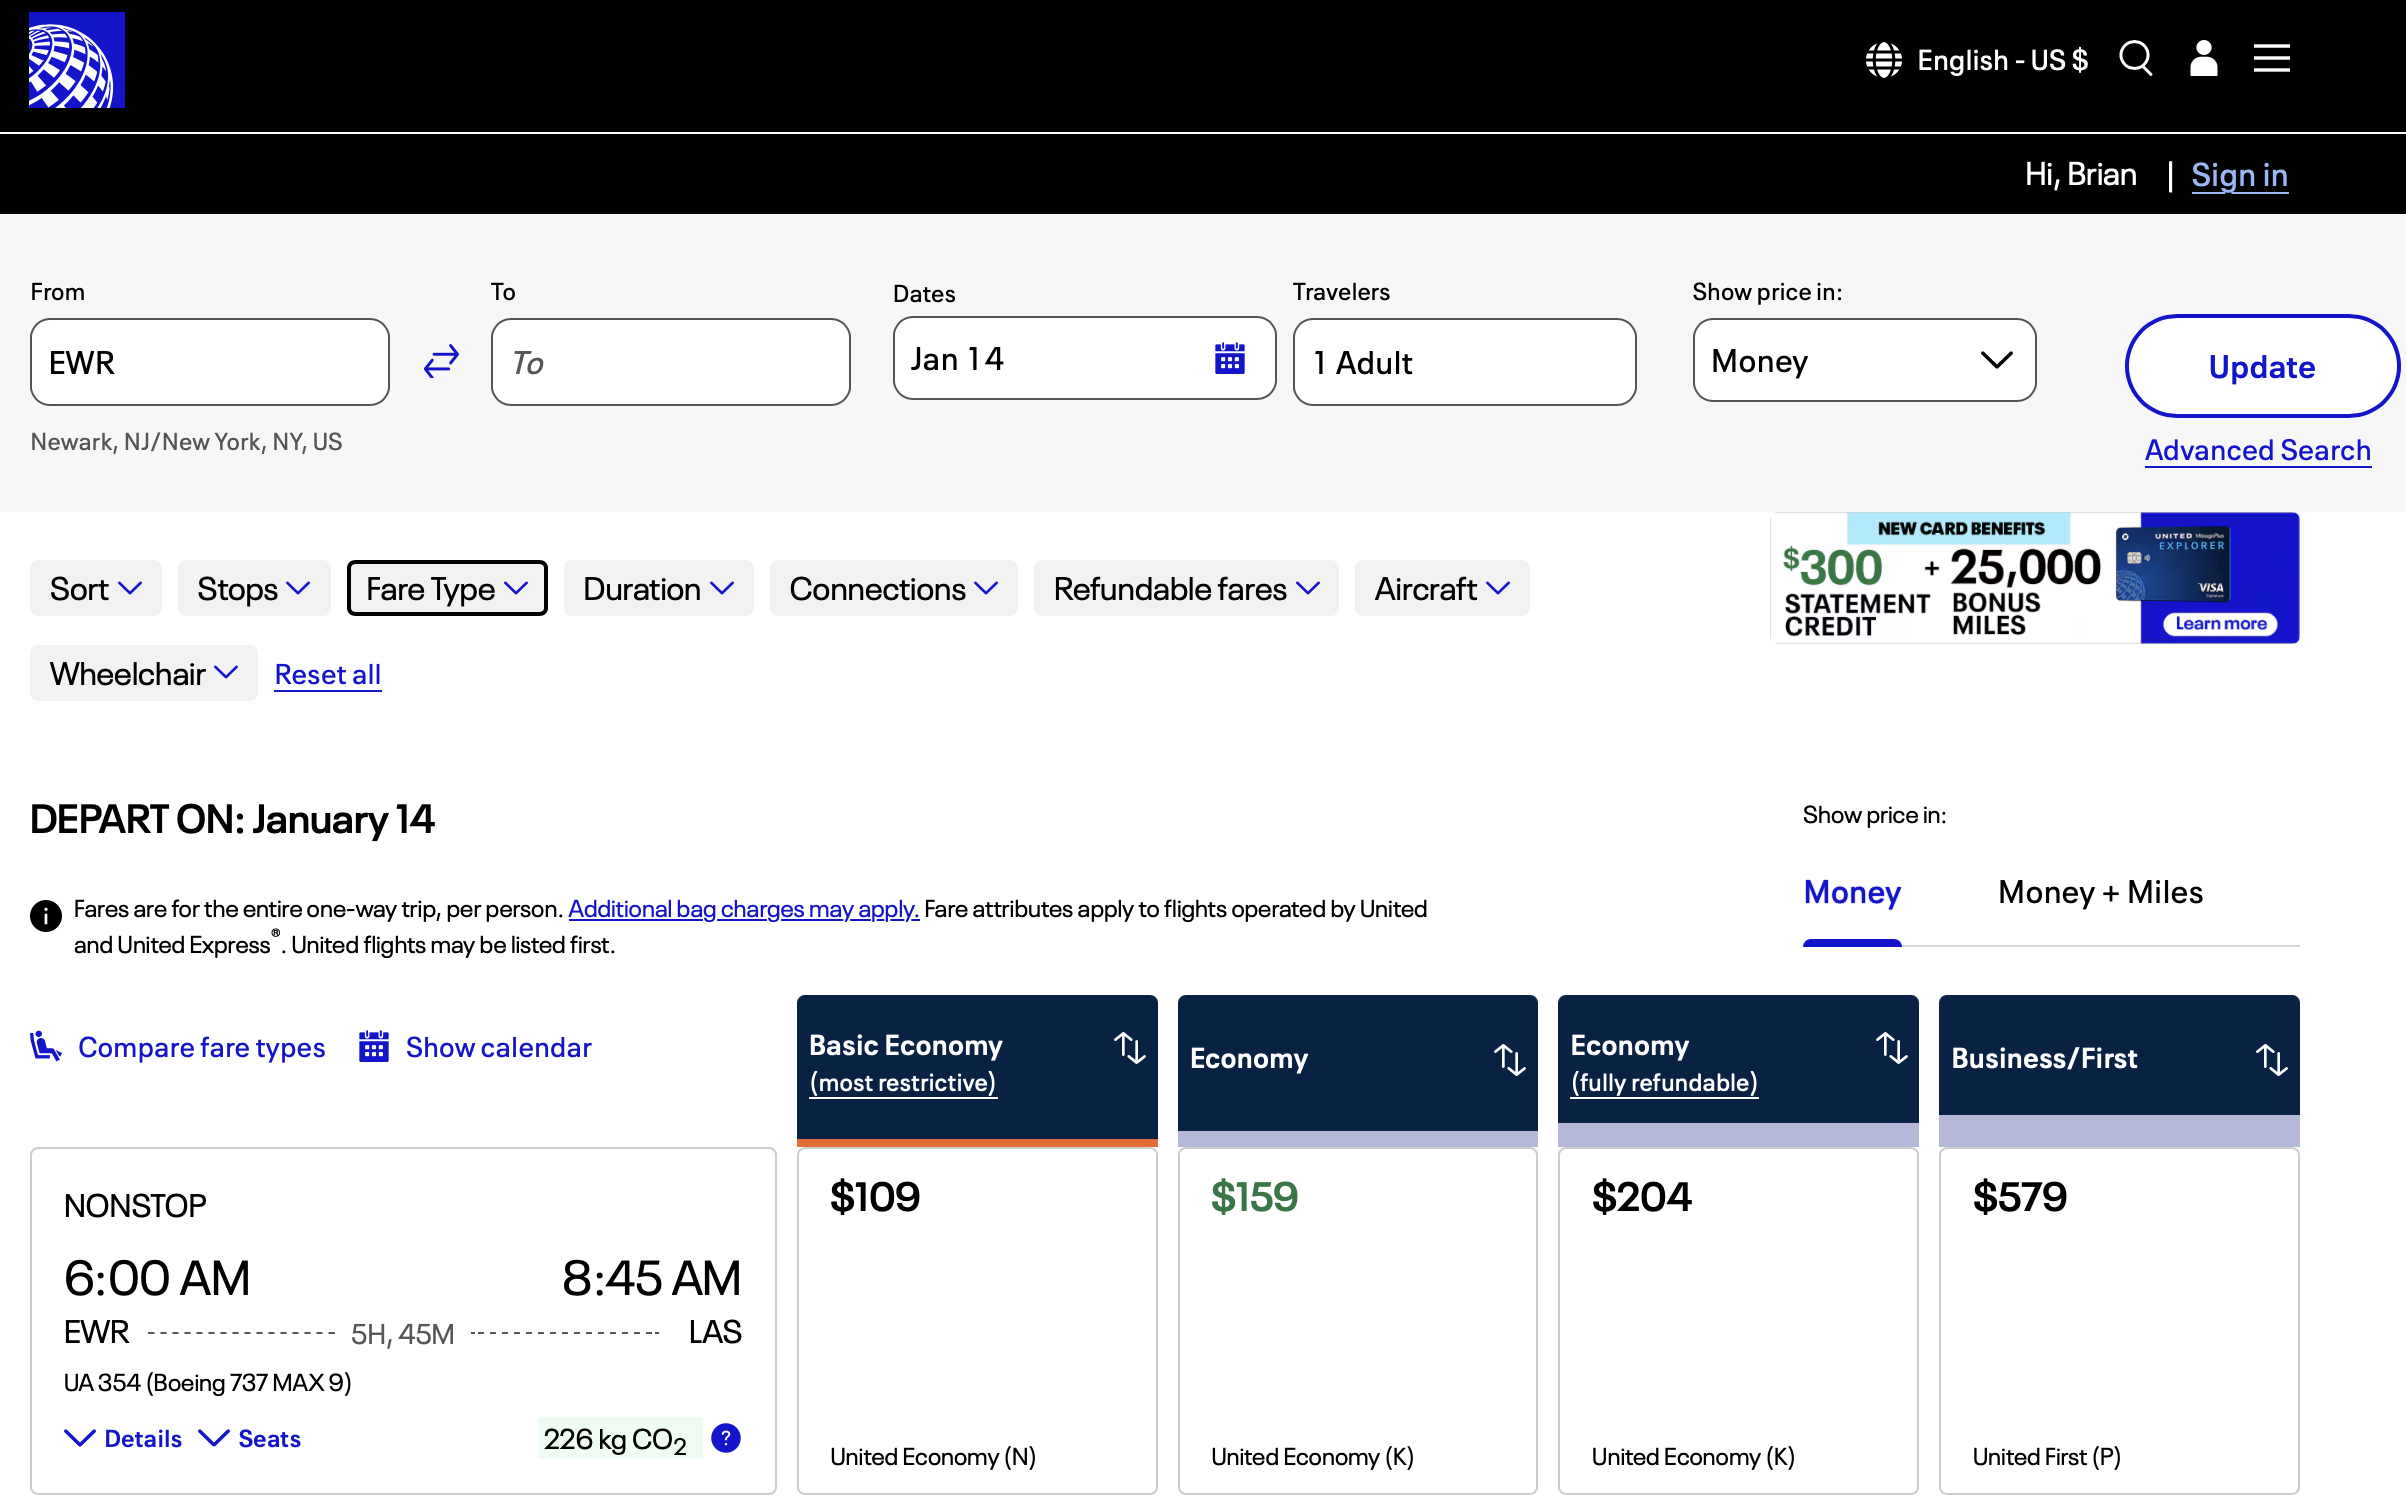Open the hamburger menu icon
2406x1506 pixels.
pyautogui.click(x=2271, y=59)
